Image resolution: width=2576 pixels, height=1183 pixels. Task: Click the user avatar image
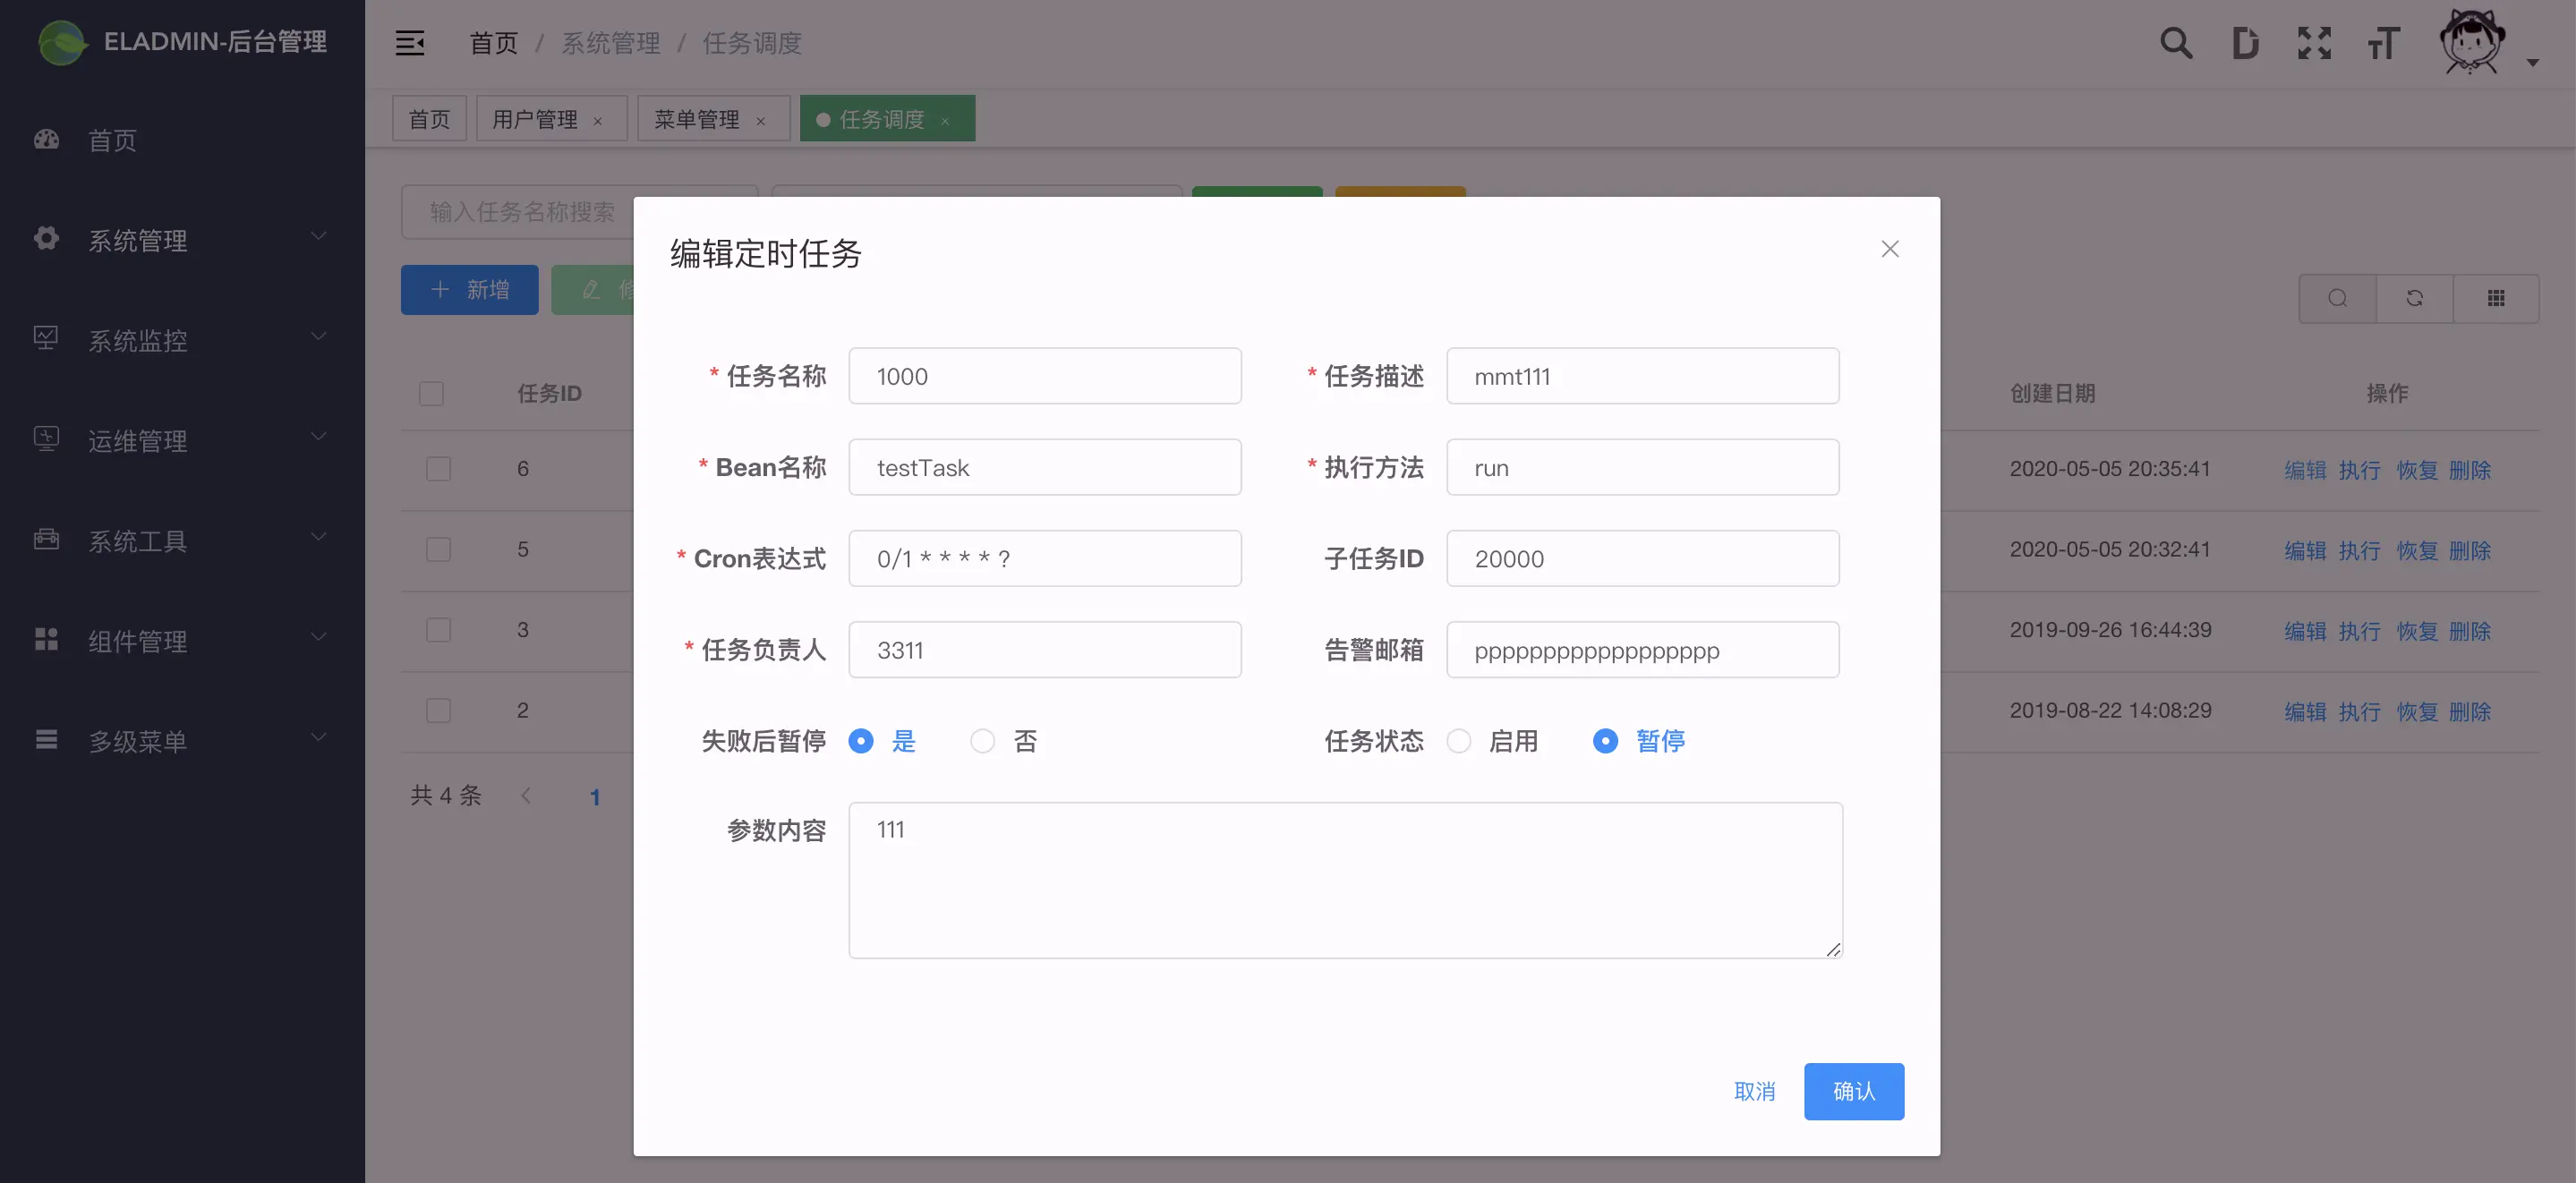click(2471, 43)
